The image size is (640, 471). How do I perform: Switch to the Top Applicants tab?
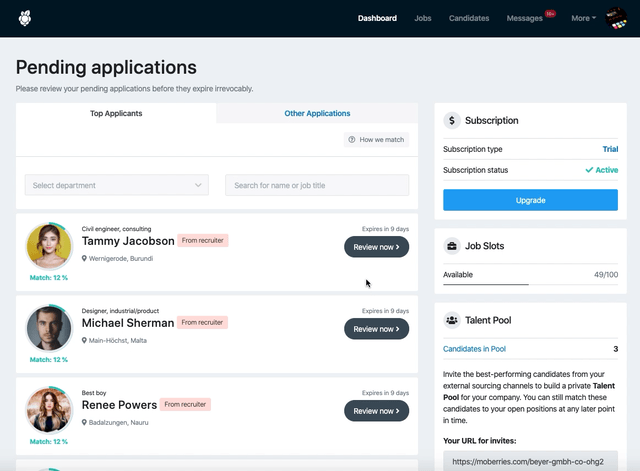[x=116, y=113]
